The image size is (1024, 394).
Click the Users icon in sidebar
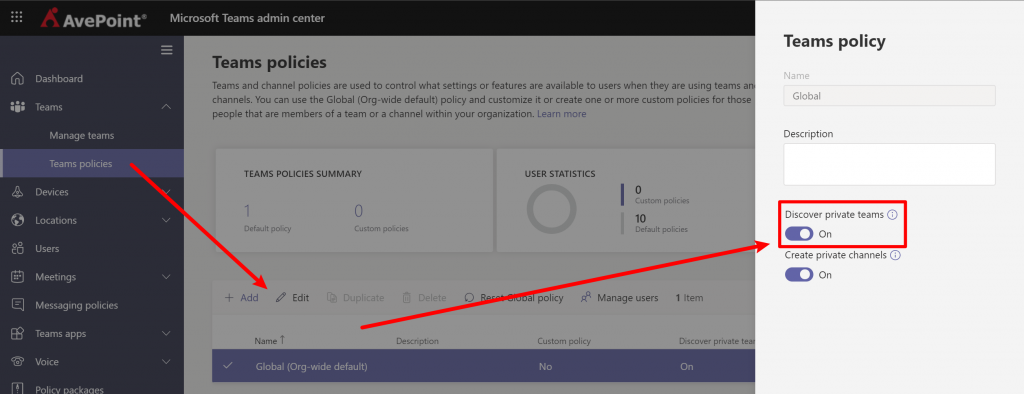(18, 248)
